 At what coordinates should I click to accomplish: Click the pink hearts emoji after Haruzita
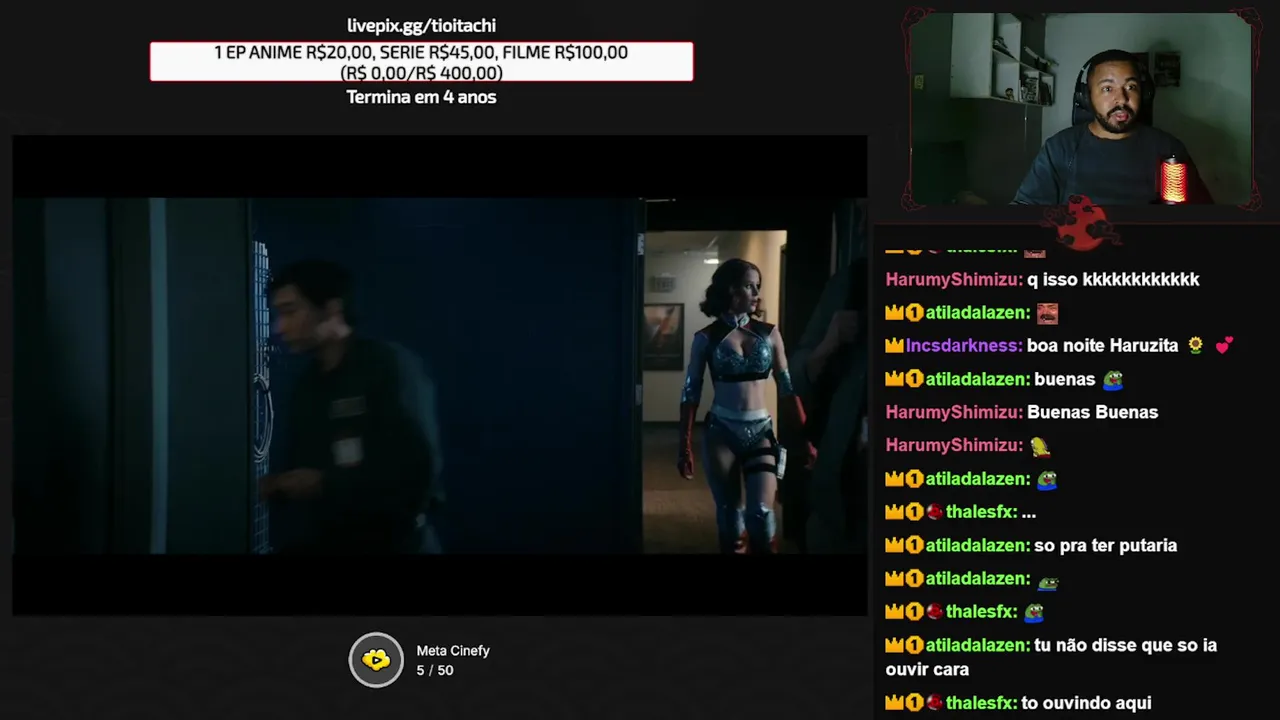(1224, 345)
